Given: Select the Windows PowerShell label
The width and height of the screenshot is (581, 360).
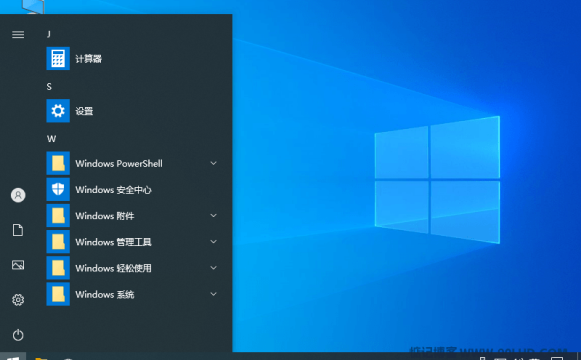Looking at the screenshot, I should point(119,163).
